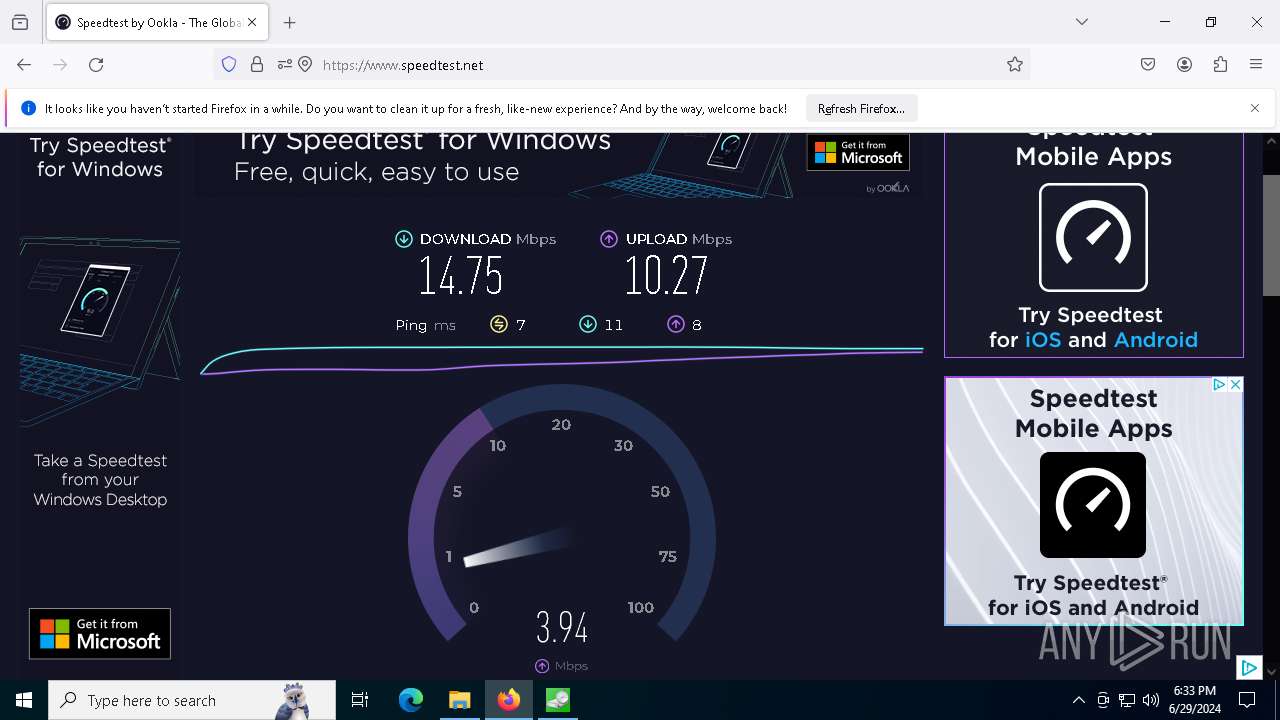Open Task View on the taskbar

360,700
